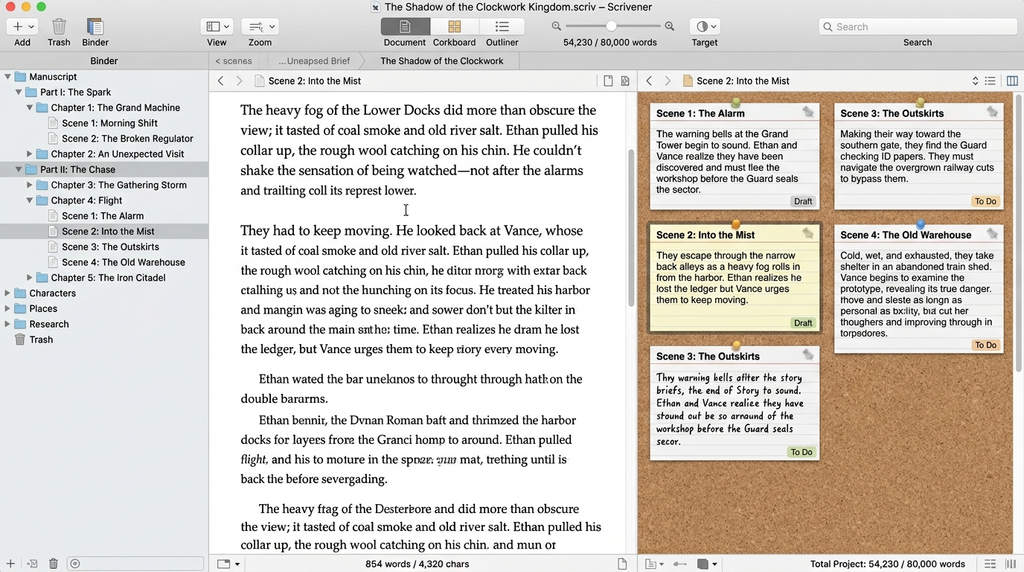Open corkboard footer card size dropdown
The height and width of the screenshot is (572, 1024).
[707, 564]
